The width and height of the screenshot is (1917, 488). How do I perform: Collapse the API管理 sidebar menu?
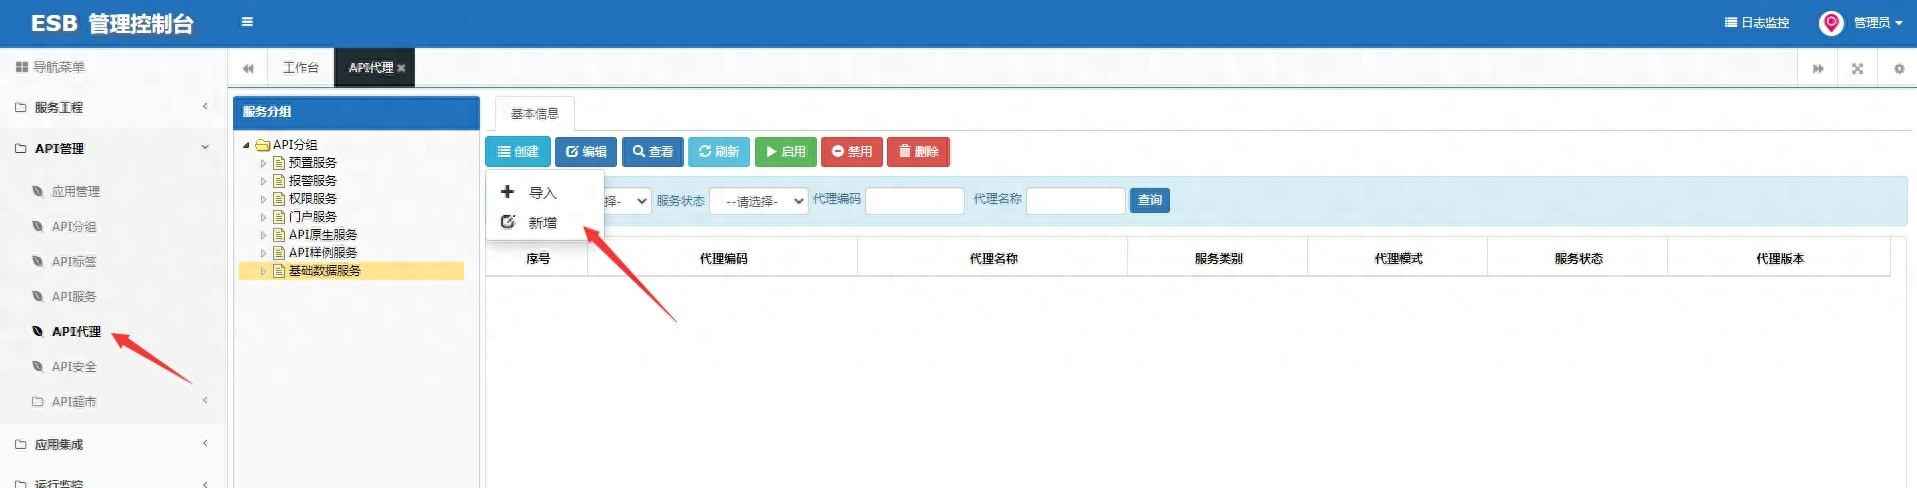pyautogui.click(x=113, y=148)
